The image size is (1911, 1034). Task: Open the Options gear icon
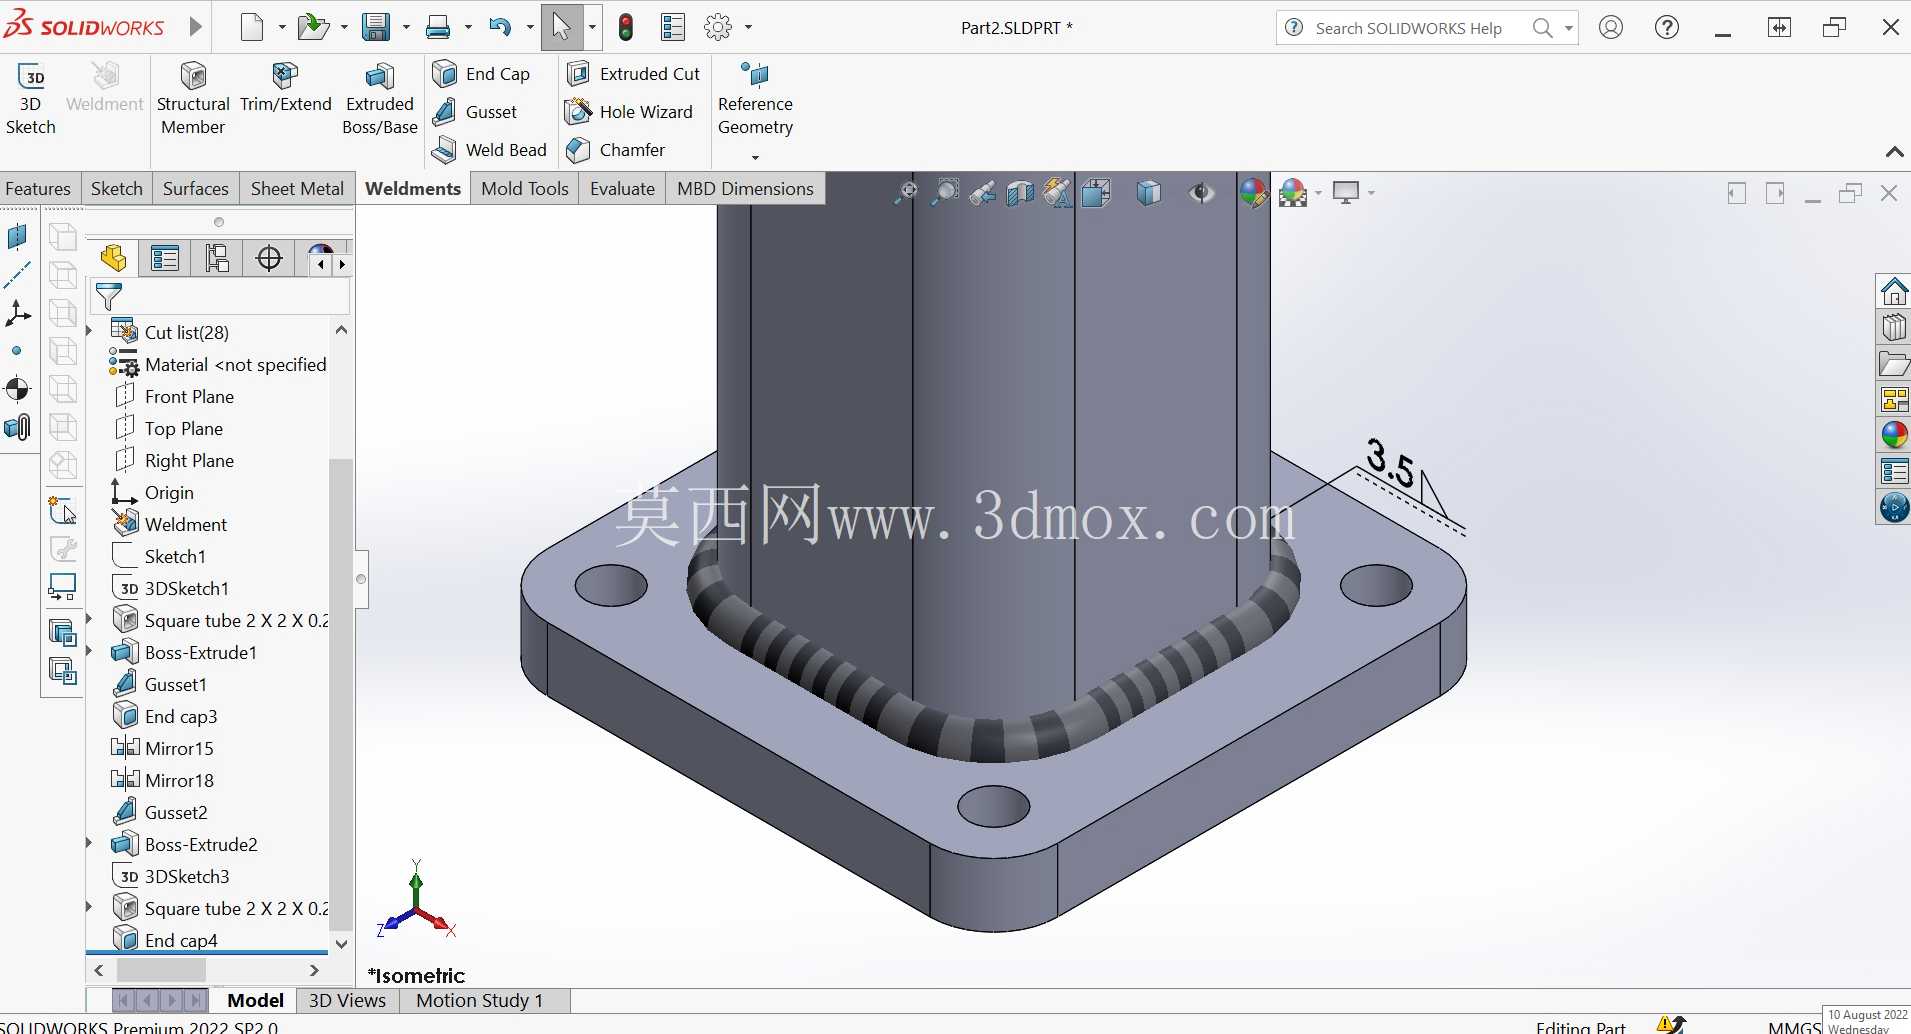(x=718, y=27)
